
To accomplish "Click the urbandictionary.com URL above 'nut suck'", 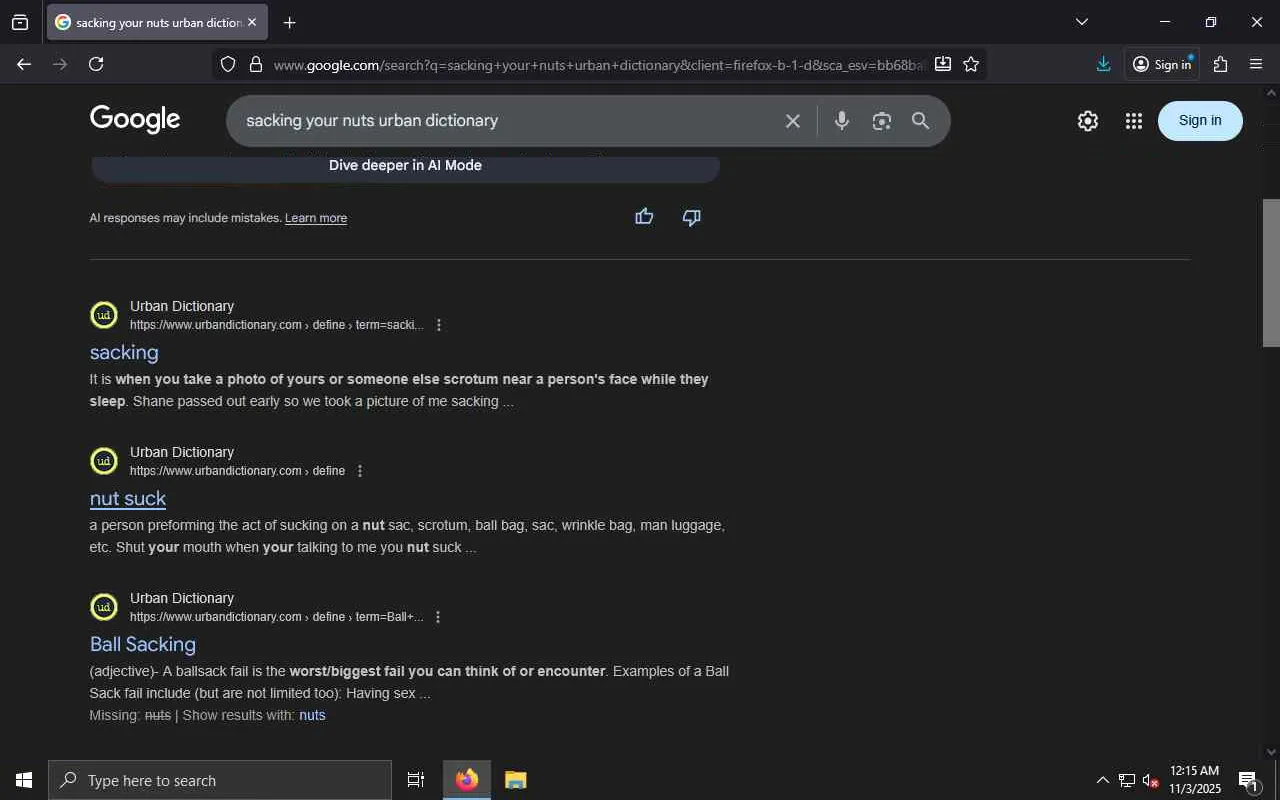I will pos(237,471).
